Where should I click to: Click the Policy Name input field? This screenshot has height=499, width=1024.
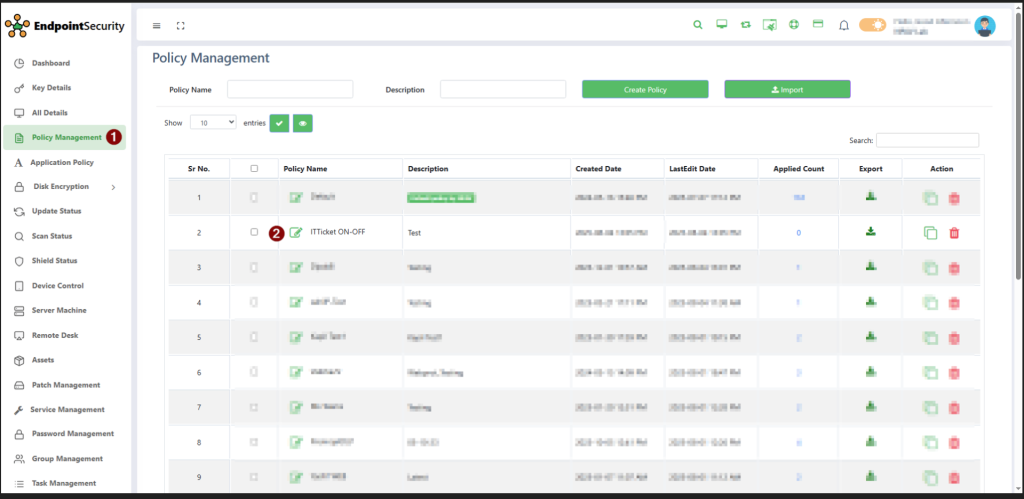[x=290, y=90]
